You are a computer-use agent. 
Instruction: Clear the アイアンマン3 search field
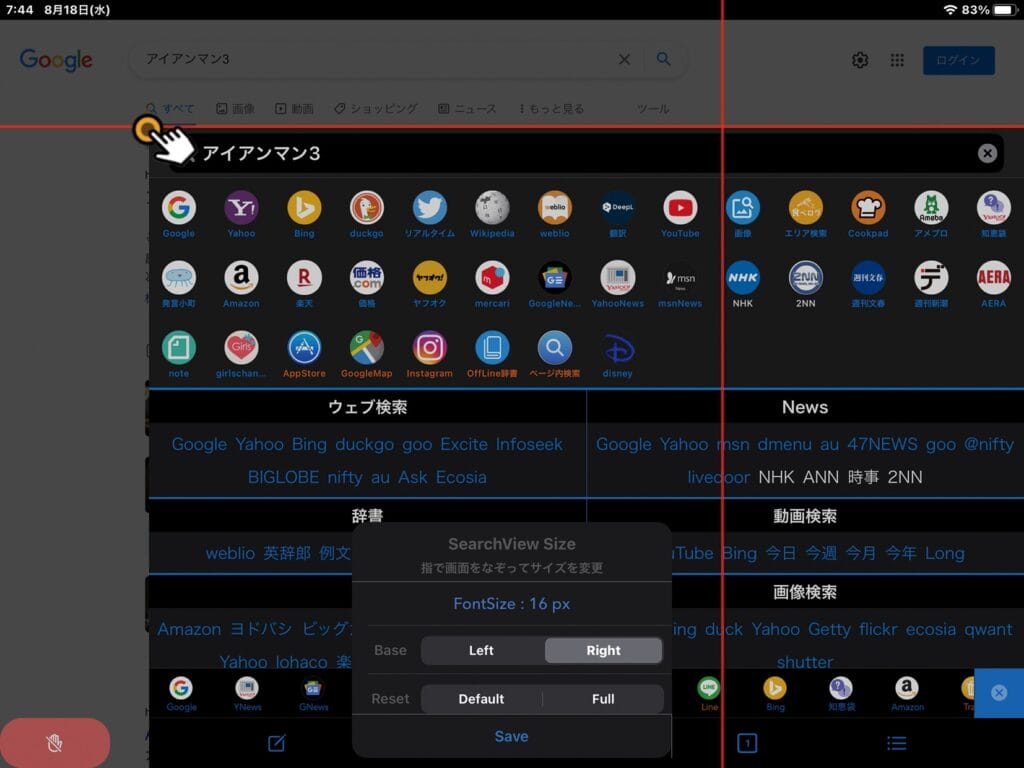pyautogui.click(x=987, y=153)
